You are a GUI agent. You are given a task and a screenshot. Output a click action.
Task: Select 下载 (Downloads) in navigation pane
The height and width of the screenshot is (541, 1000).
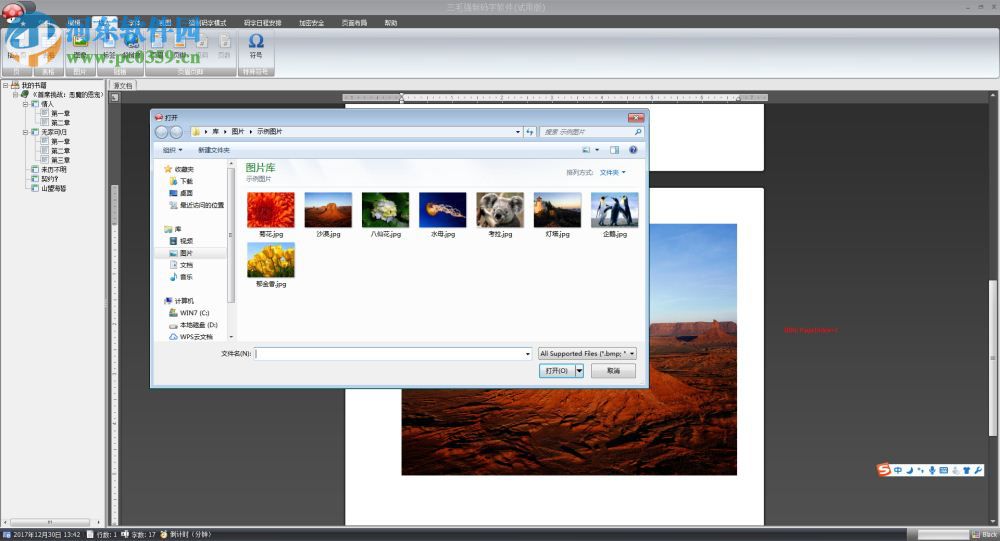[181, 181]
